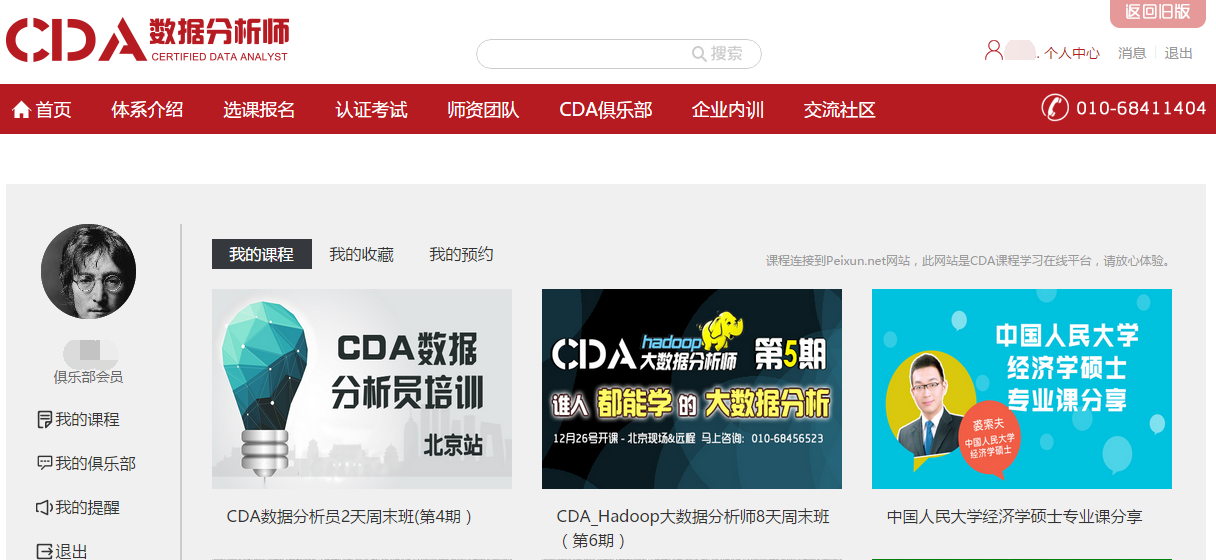This screenshot has height=560, width=1216.
Task: Click the 俱乐部会员 label under the avatar
Action: pyautogui.click(x=88, y=378)
